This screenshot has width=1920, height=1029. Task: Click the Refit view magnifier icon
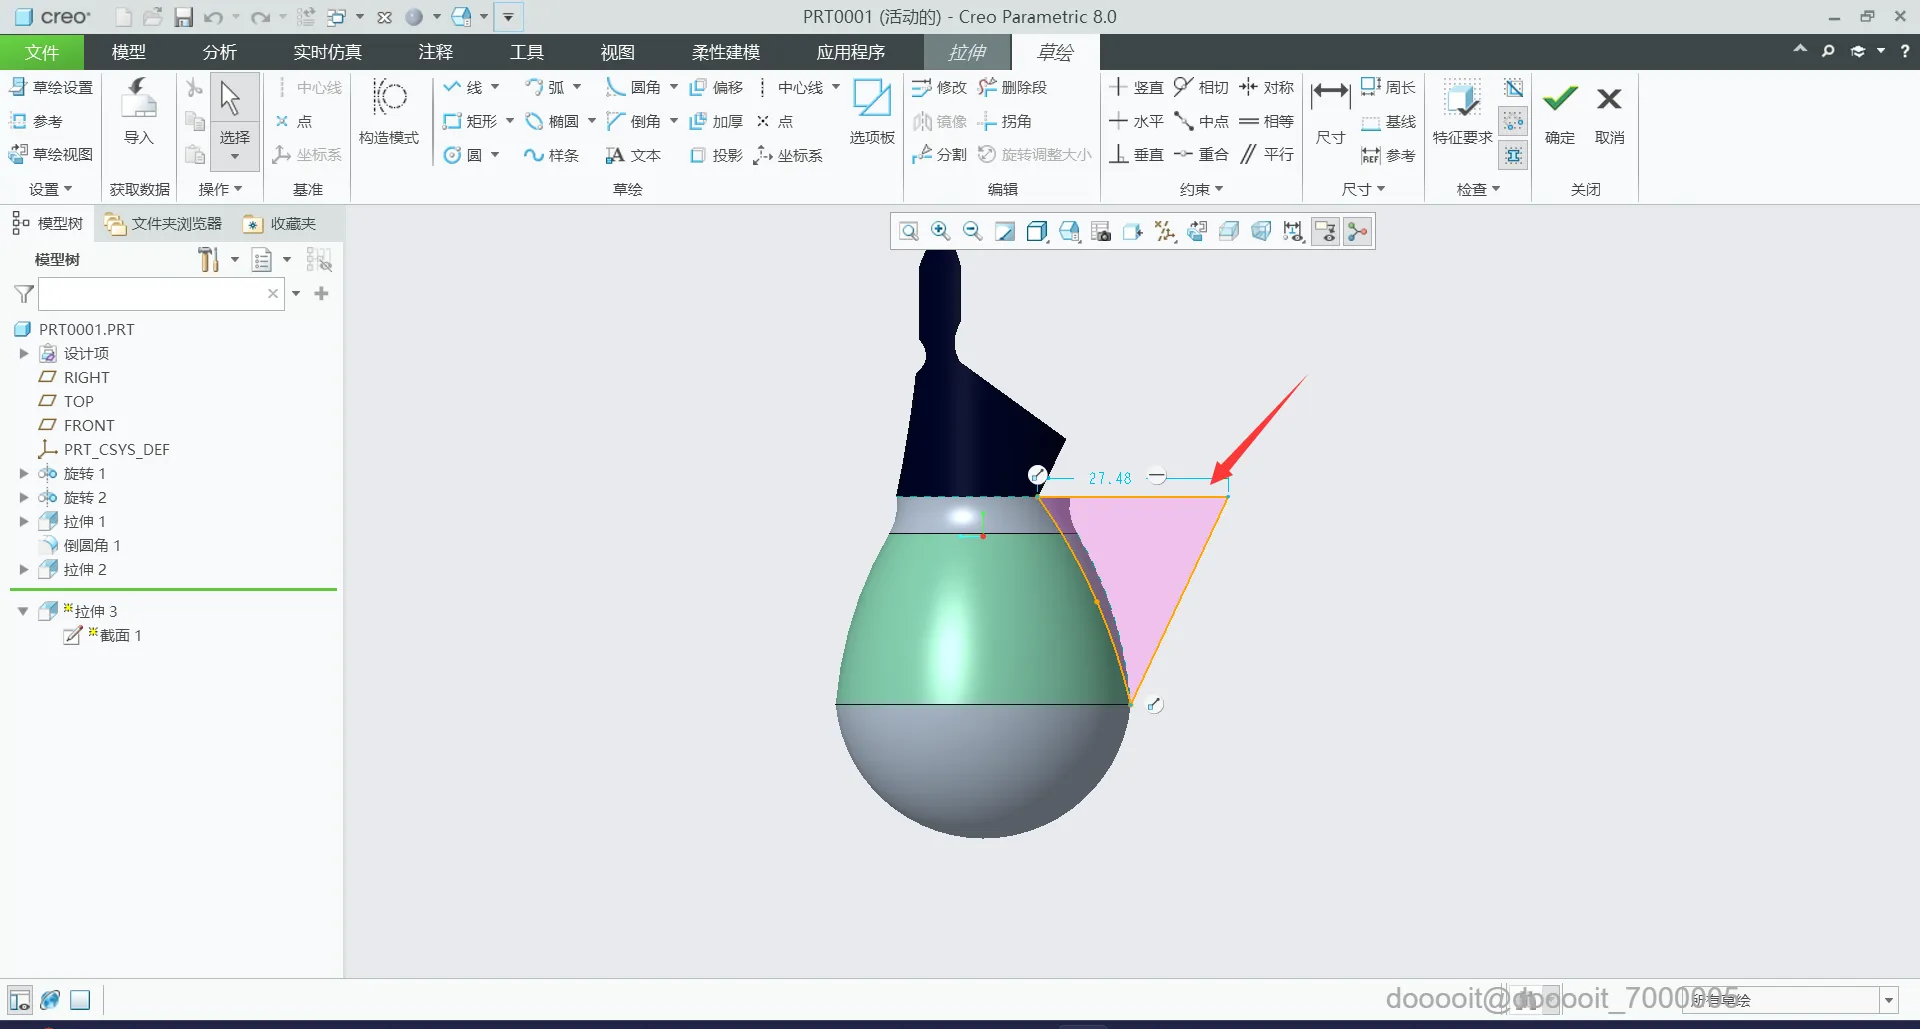(x=908, y=232)
